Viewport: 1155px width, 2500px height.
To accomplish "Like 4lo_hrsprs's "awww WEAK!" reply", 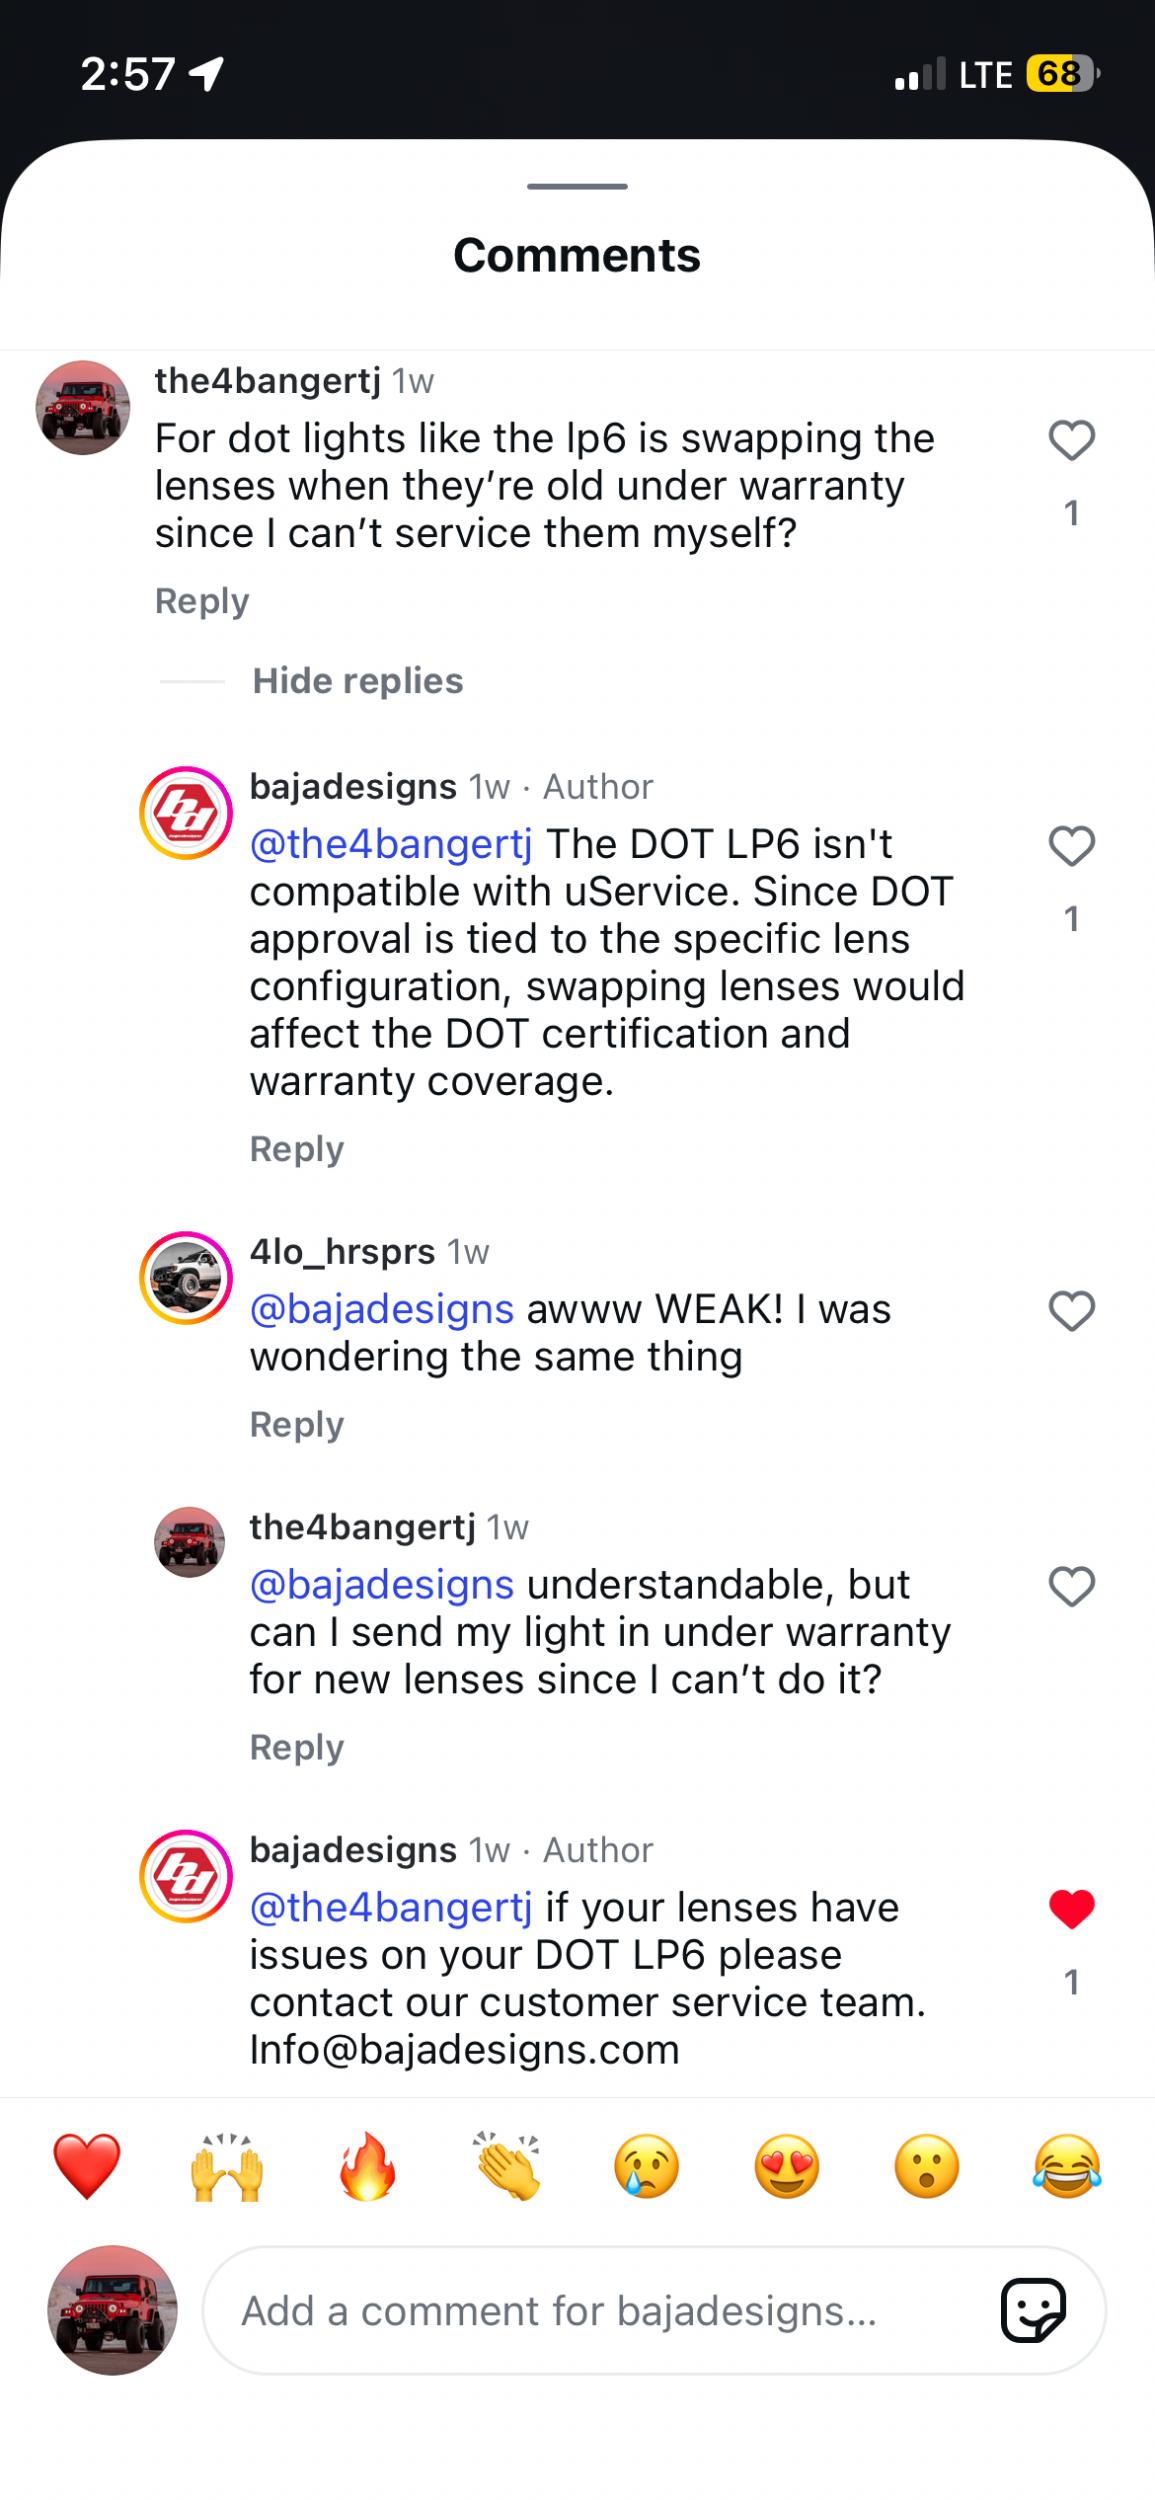I will coord(1071,1311).
